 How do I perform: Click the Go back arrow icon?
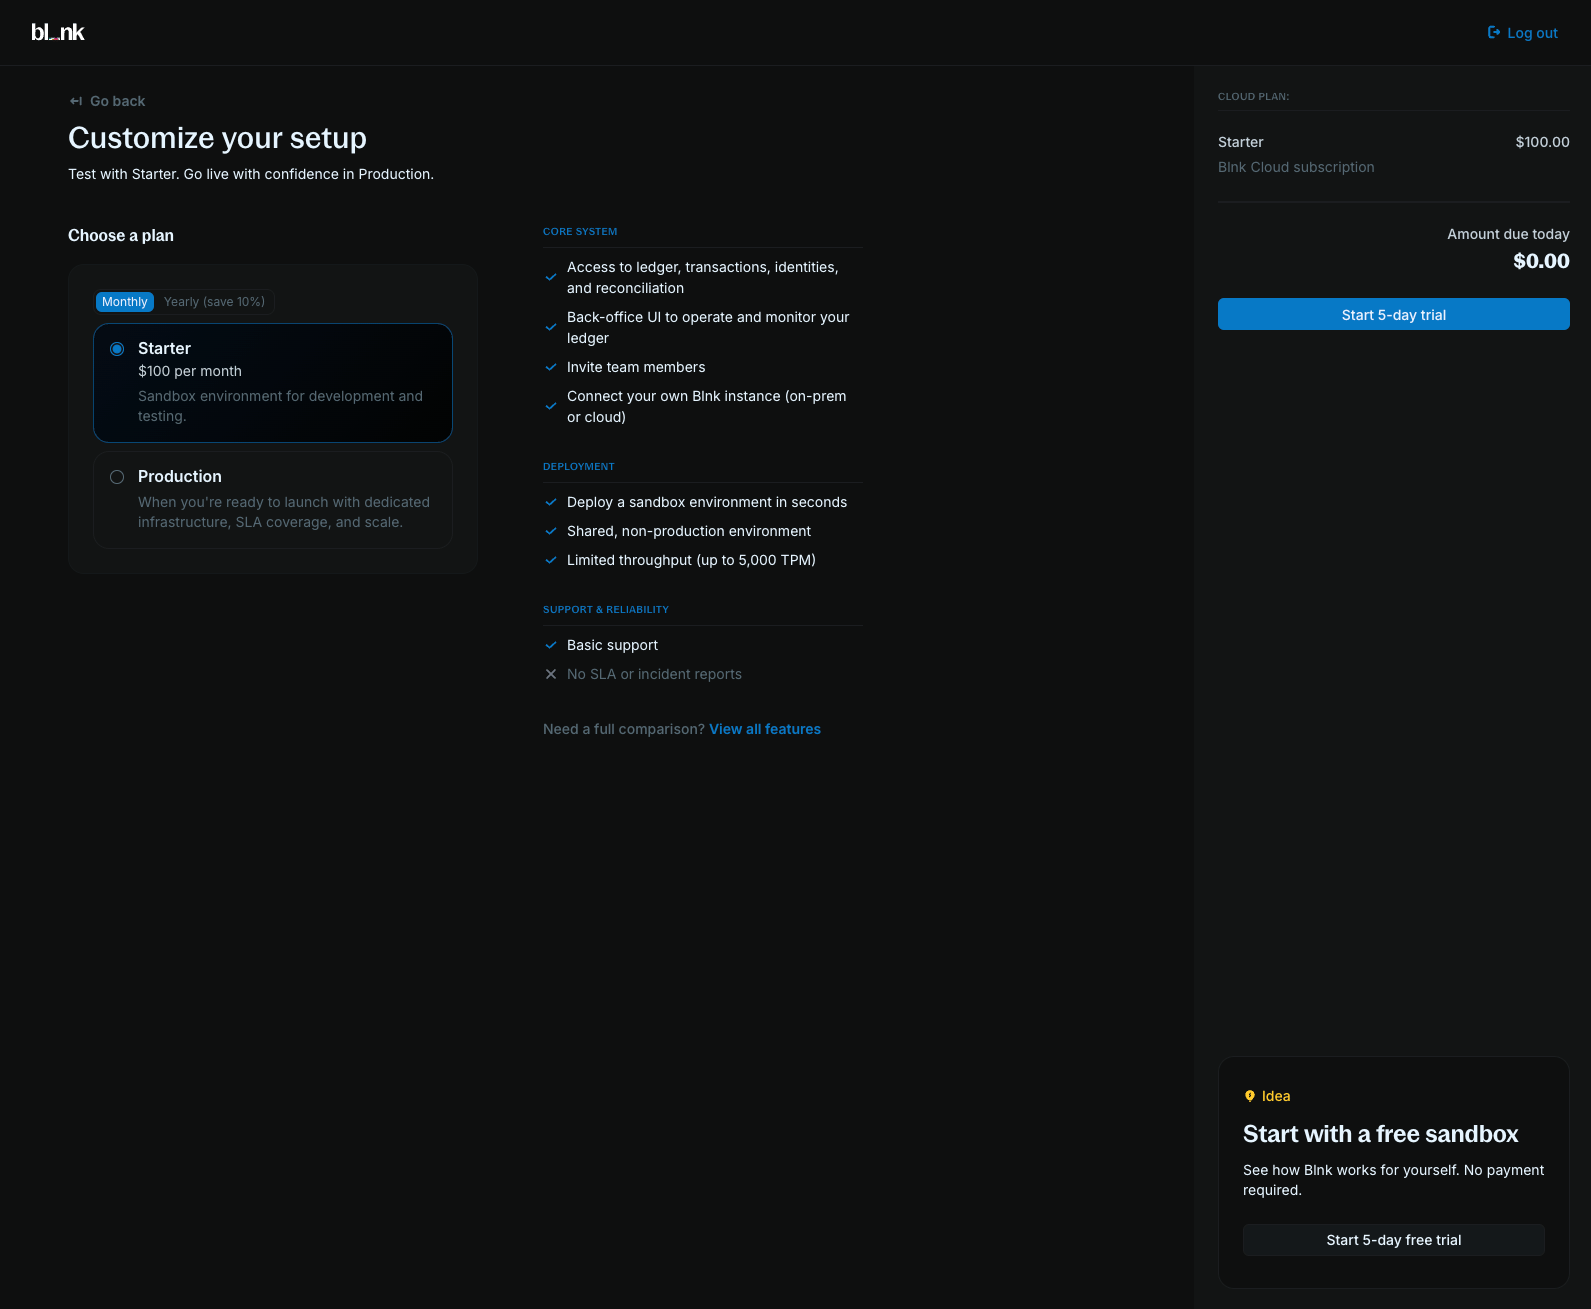pos(76,101)
